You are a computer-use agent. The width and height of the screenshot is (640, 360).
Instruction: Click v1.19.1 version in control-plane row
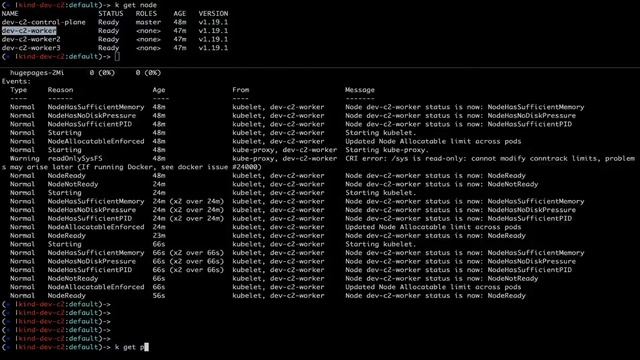tap(213, 22)
